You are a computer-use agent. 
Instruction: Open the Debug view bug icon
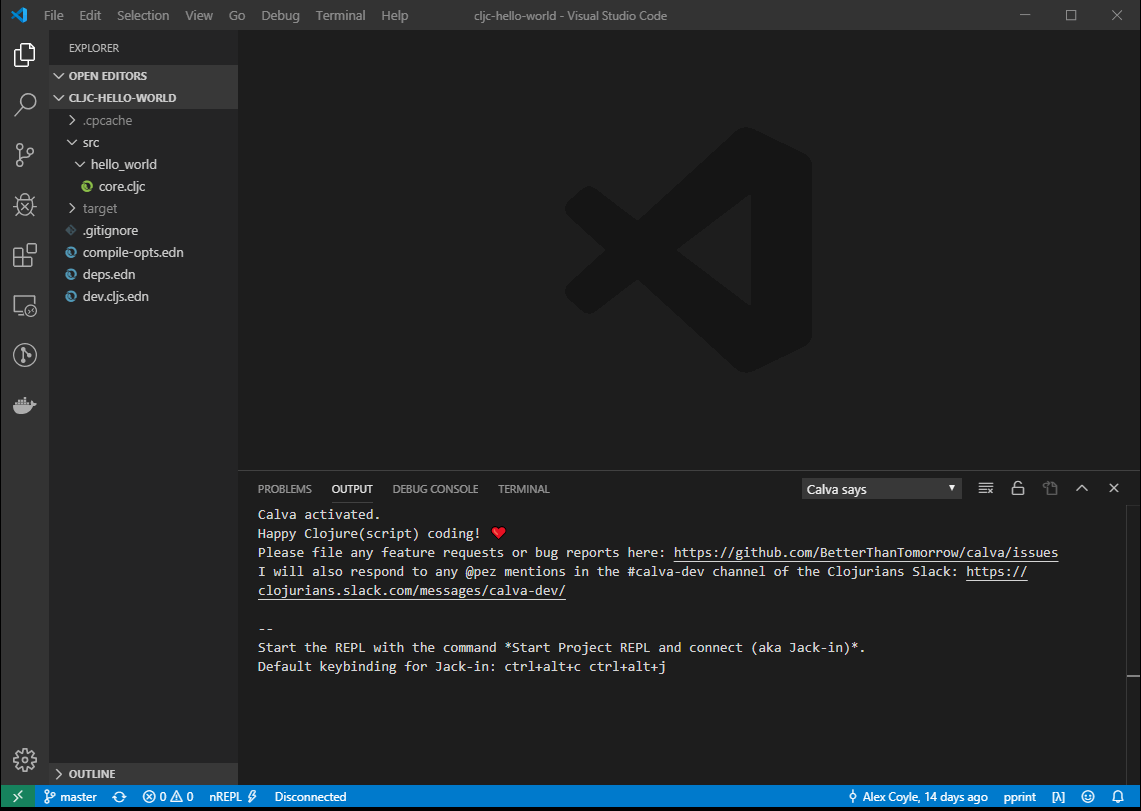[x=25, y=205]
